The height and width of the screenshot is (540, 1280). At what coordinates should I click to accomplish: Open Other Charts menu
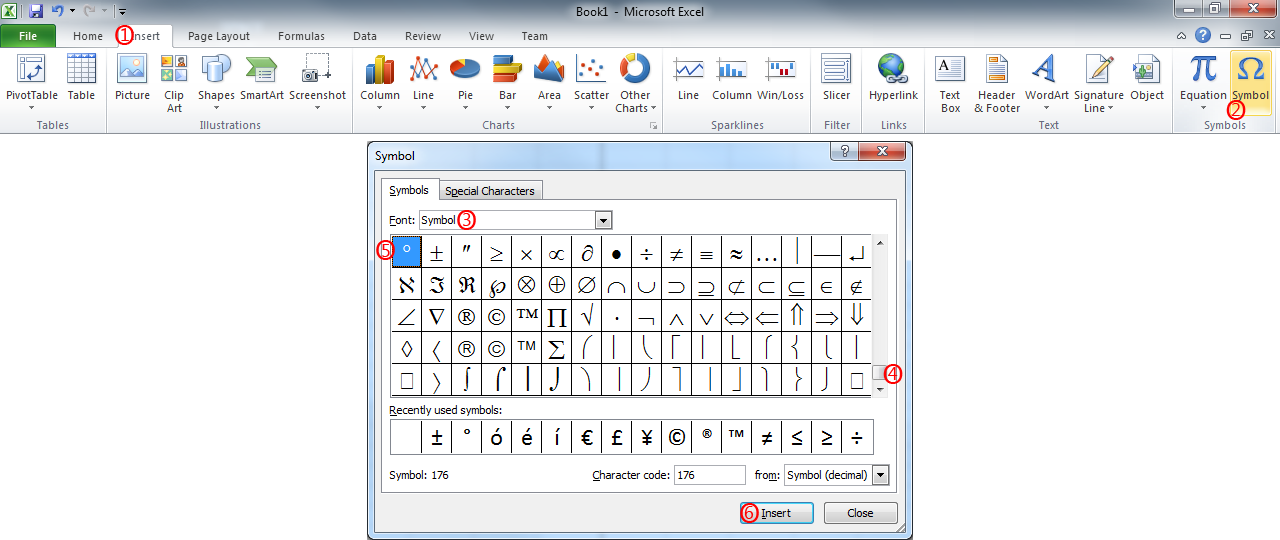(634, 84)
